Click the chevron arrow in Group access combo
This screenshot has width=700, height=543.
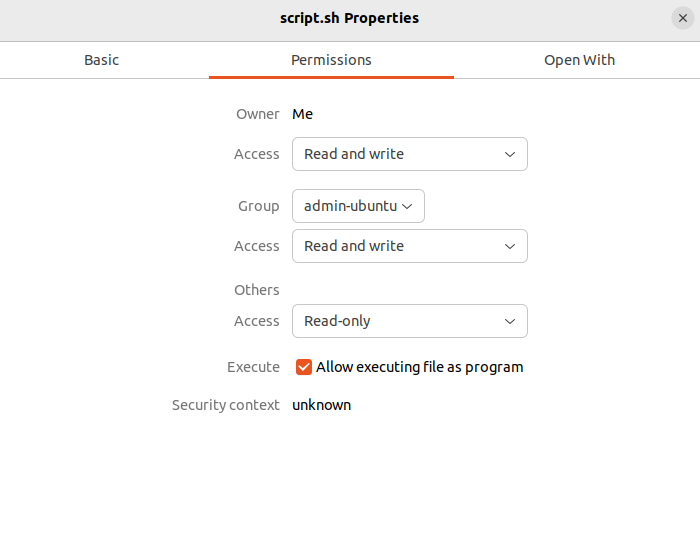[x=510, y=246]
